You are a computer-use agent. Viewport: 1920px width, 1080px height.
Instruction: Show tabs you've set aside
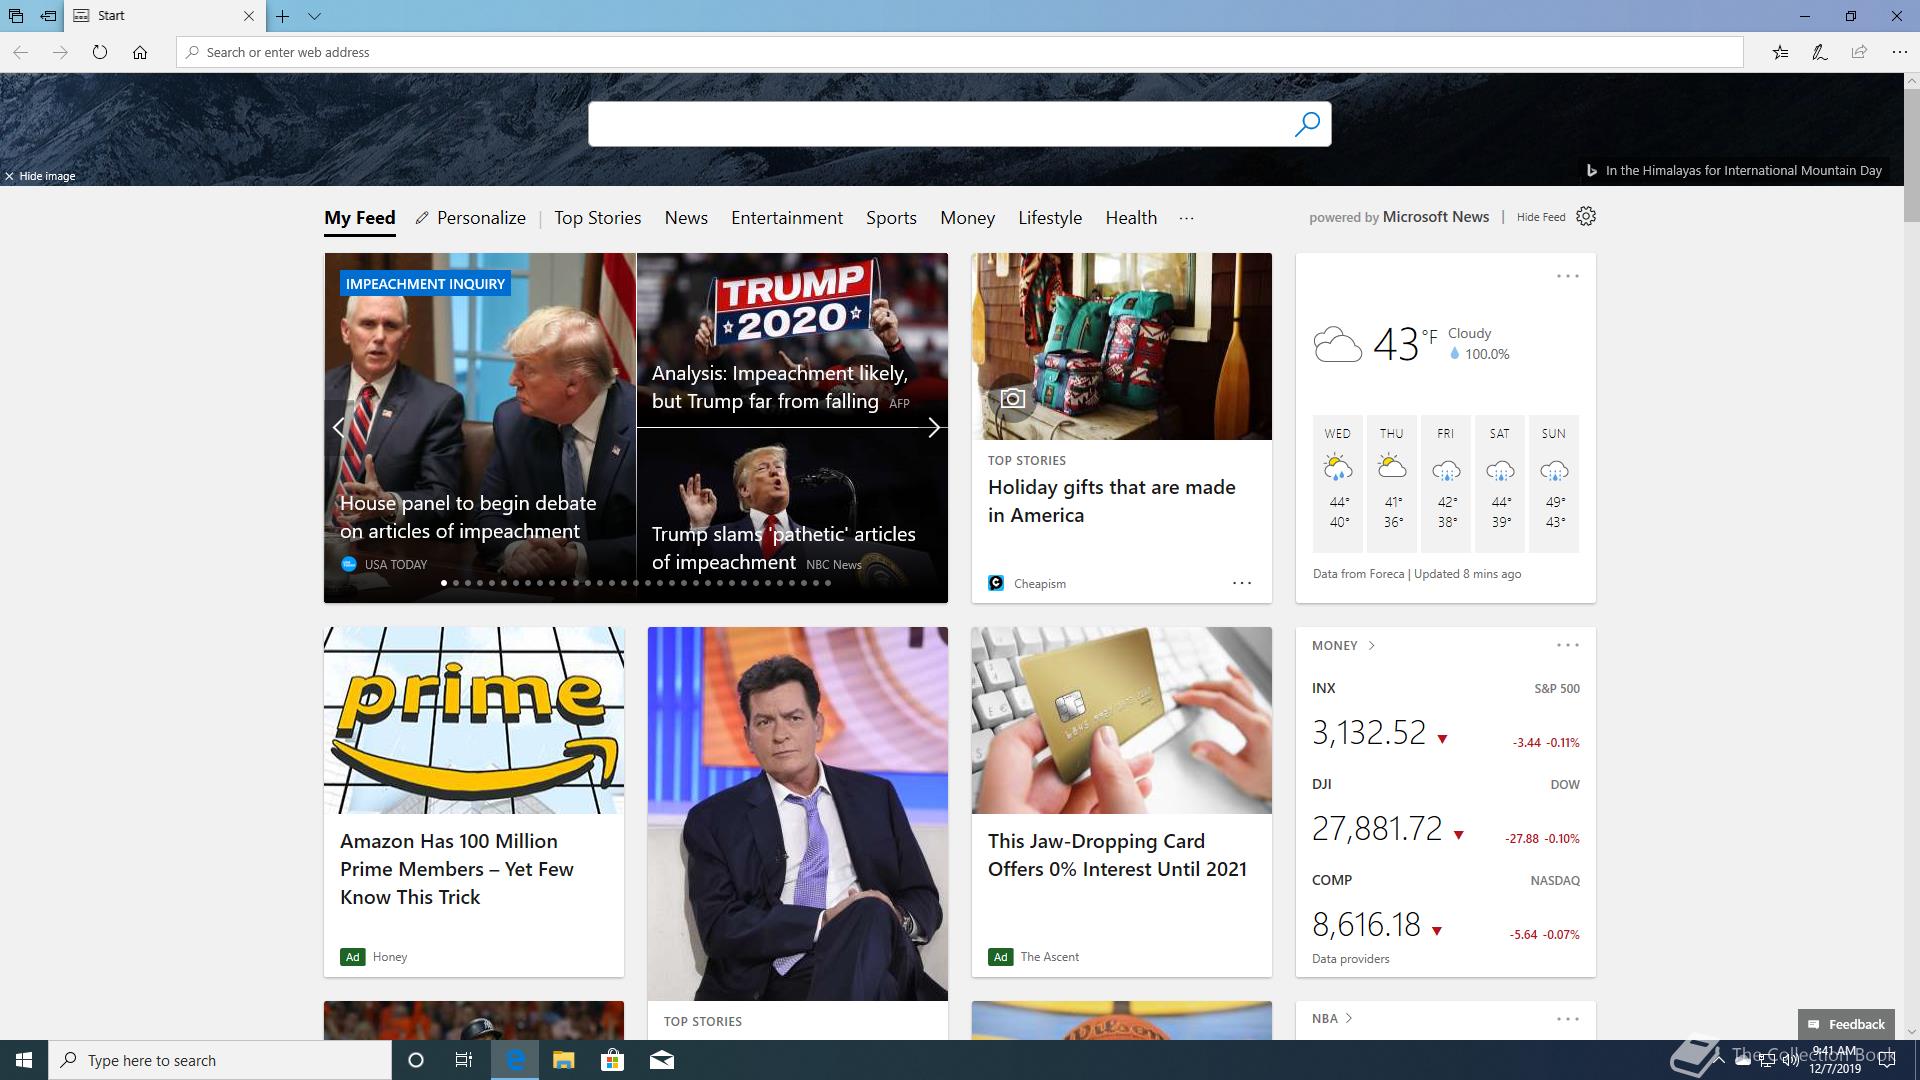(x=16, y=16)
